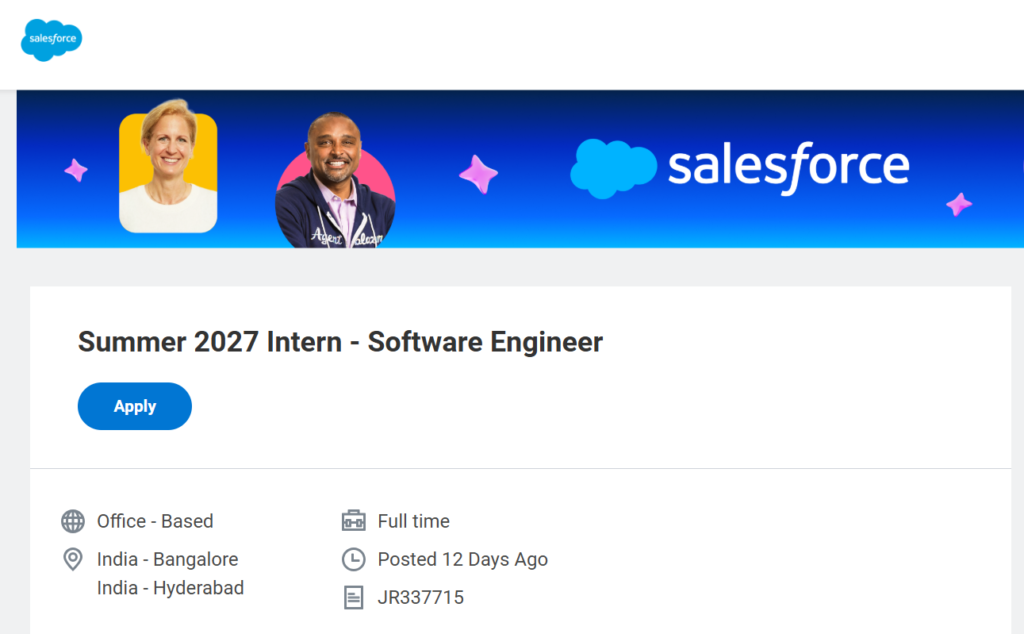Click the pink star at banner's right
1024x634 pixels.
(x=959, y=204)
